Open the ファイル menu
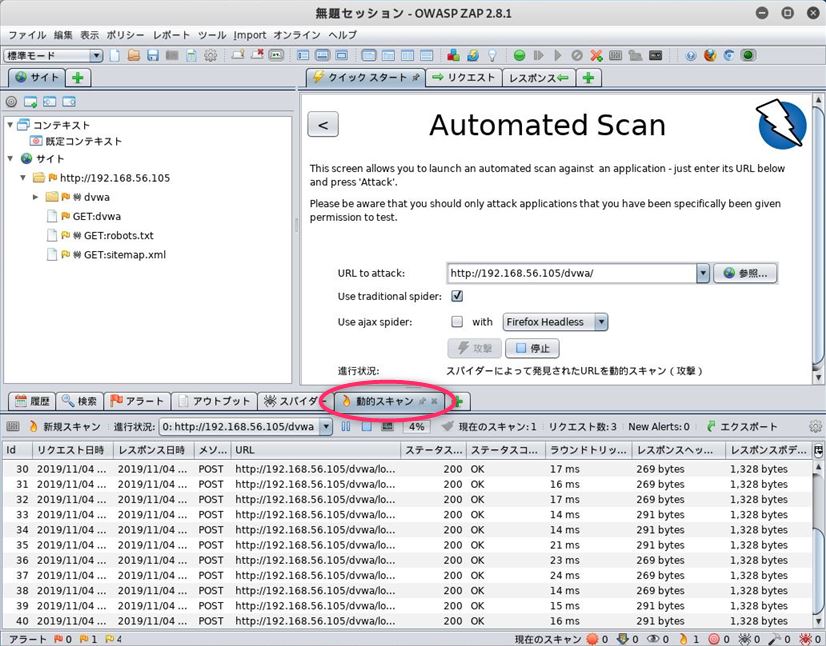Image resolution: width=826 pixels, height=646 pixels. point(27,35)
